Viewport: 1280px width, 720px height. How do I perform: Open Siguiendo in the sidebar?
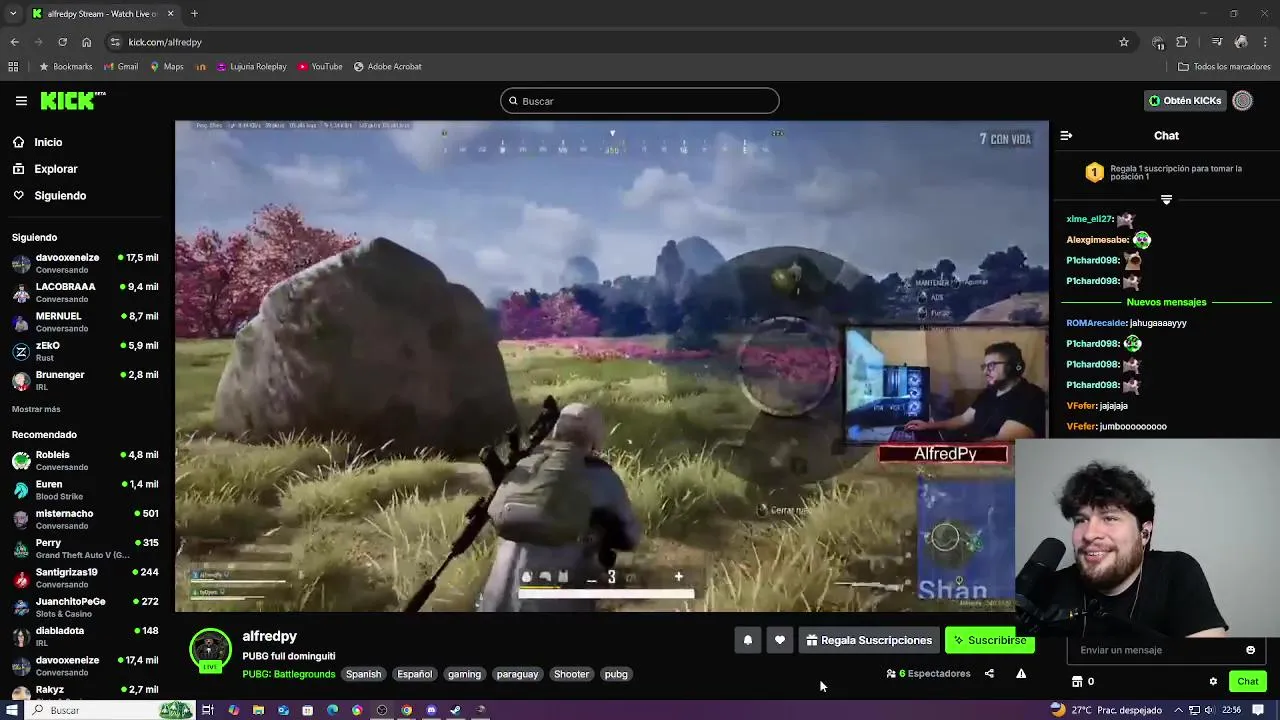pyautogui.click(x=49, y=196)
